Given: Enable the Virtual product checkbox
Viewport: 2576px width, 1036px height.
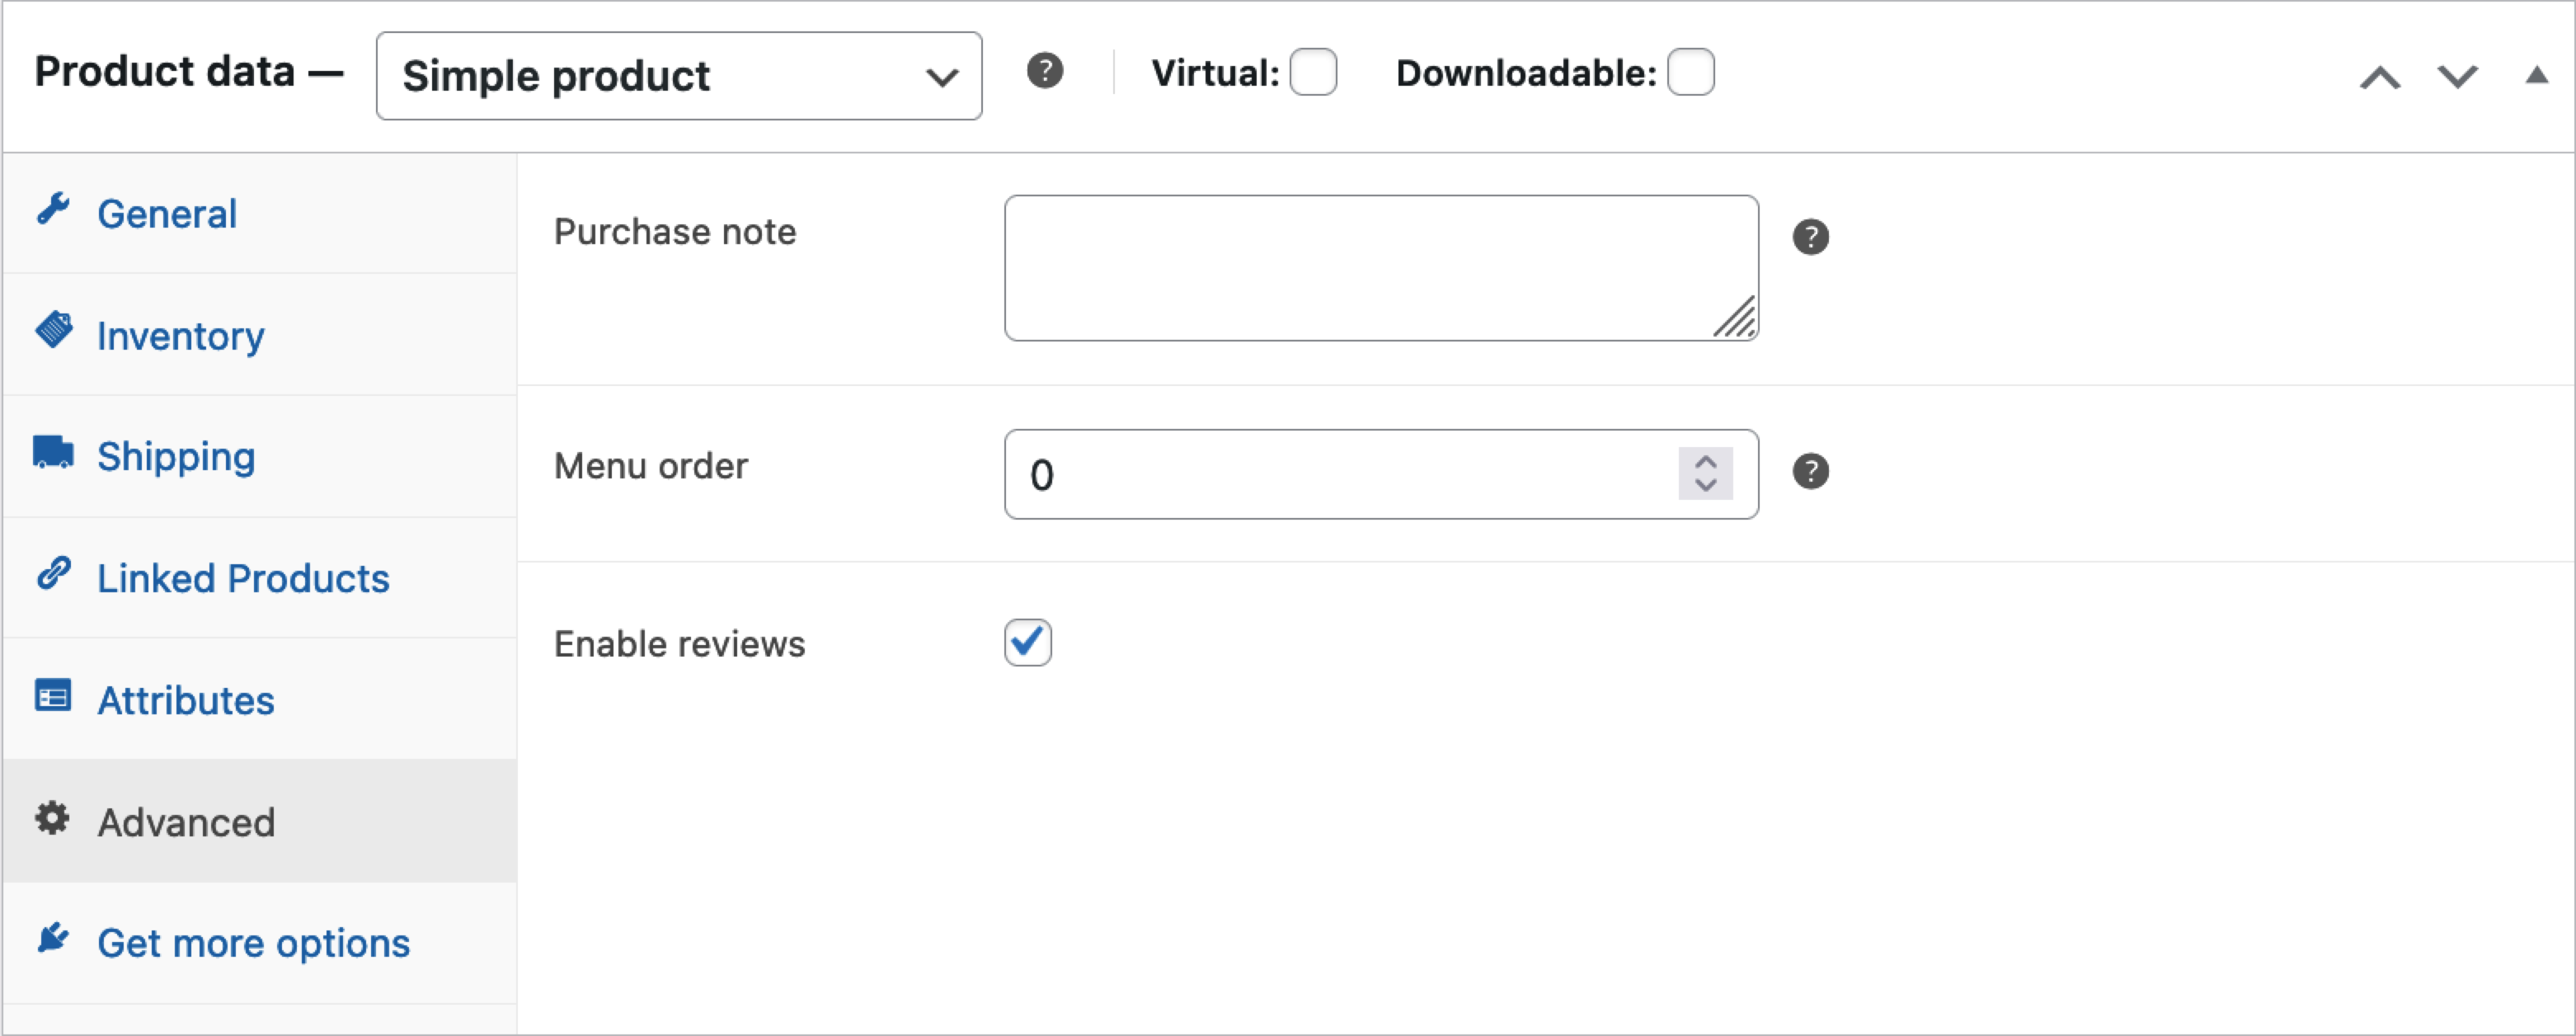Looking at the screenshot, I should 1314,72.
